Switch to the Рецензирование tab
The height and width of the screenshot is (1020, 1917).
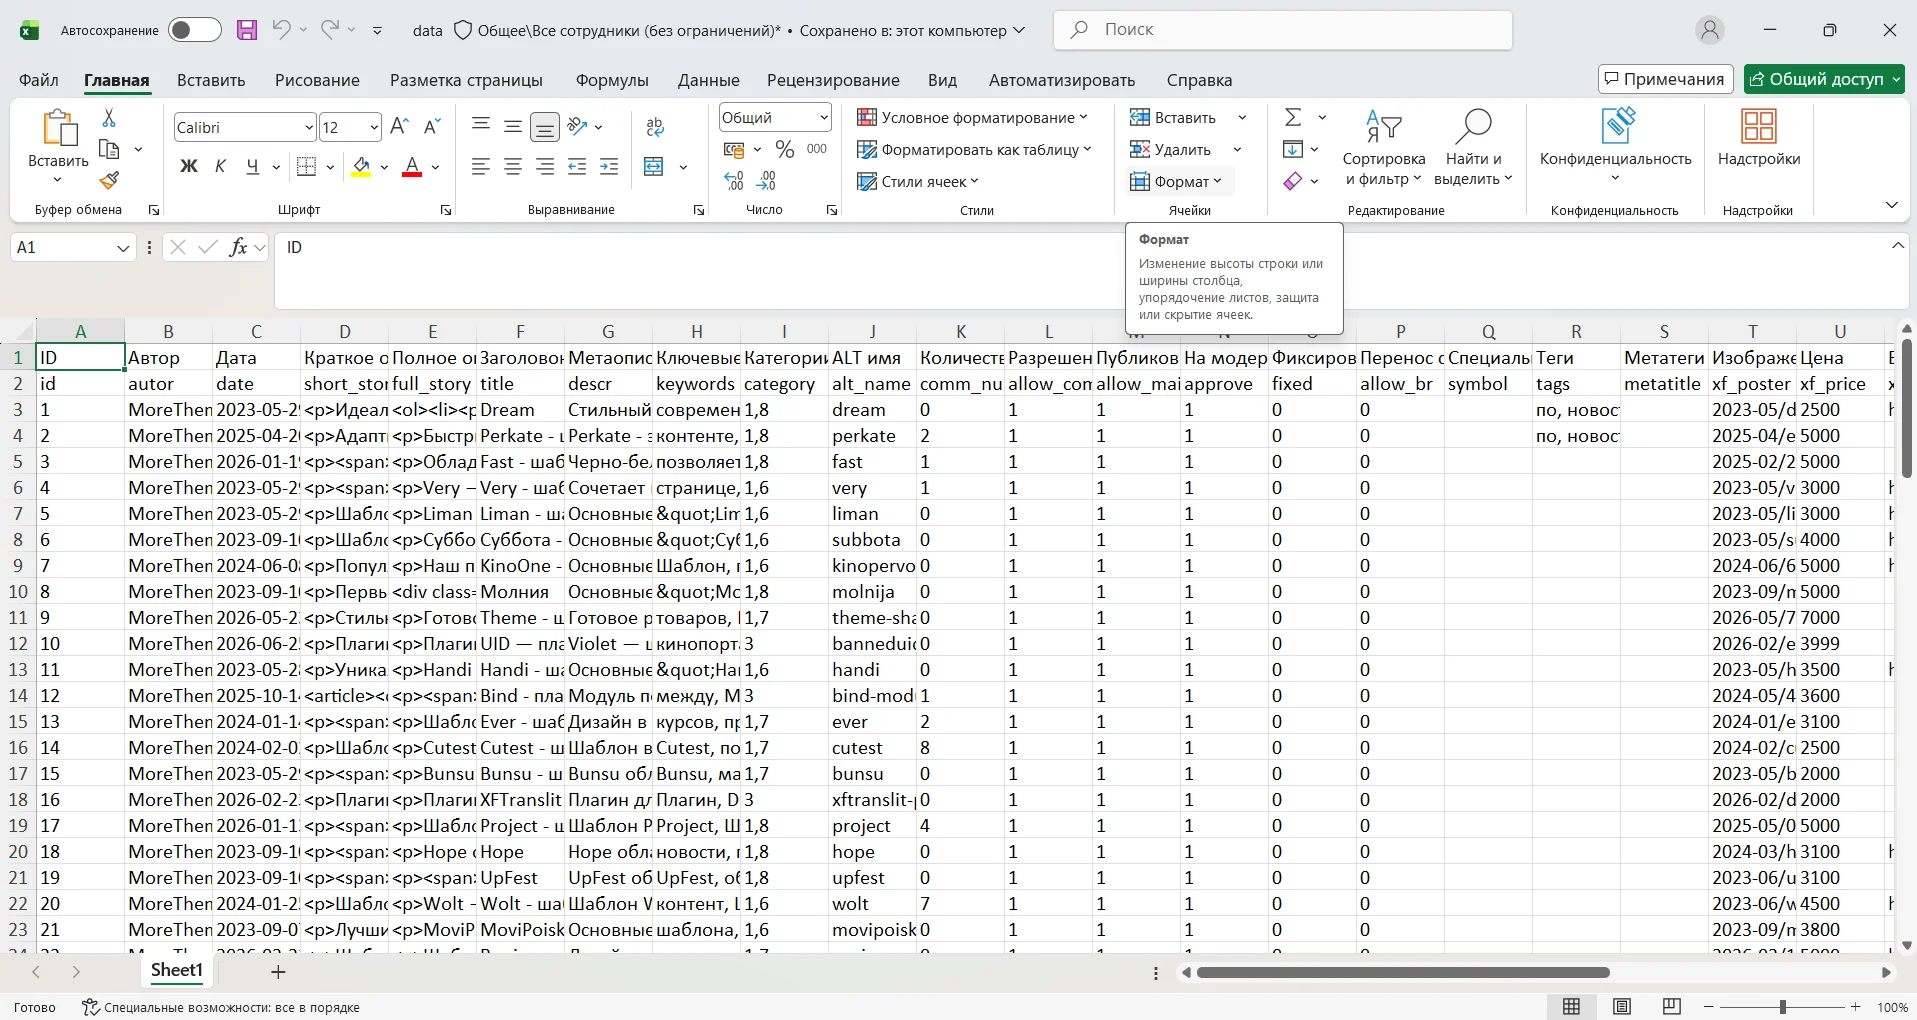(x=833, y=80)
